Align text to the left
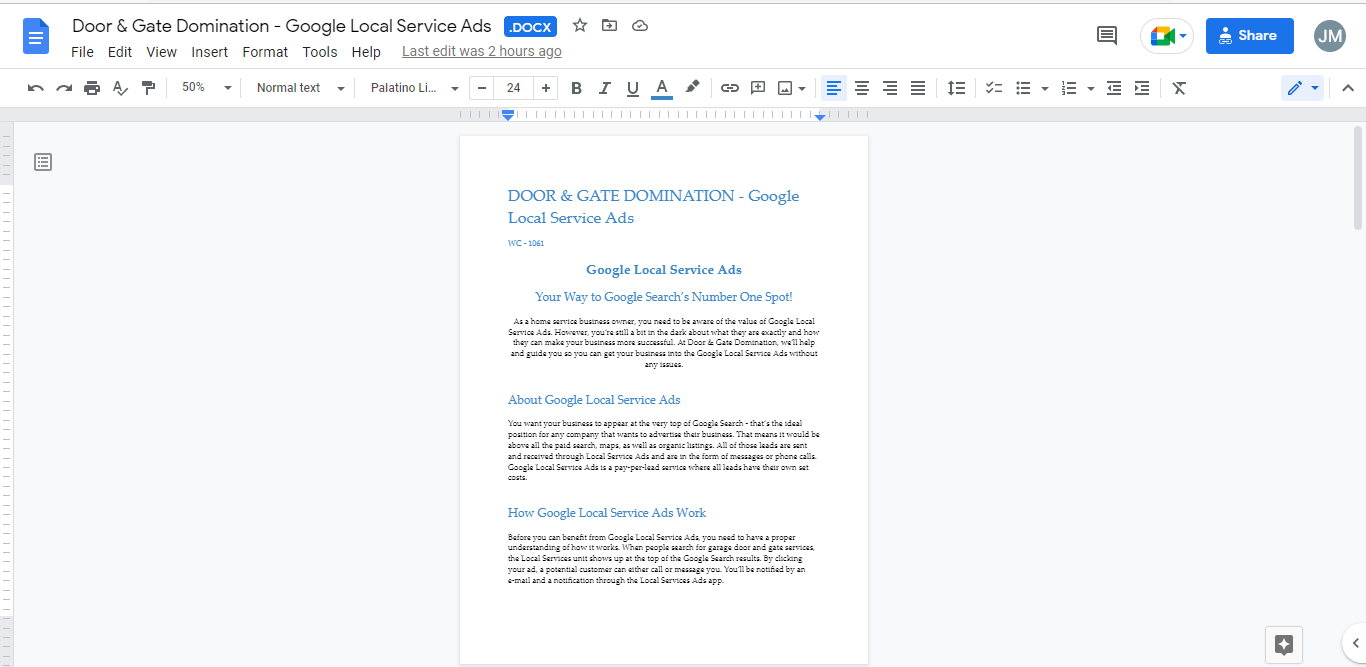 tap(834, 88)
